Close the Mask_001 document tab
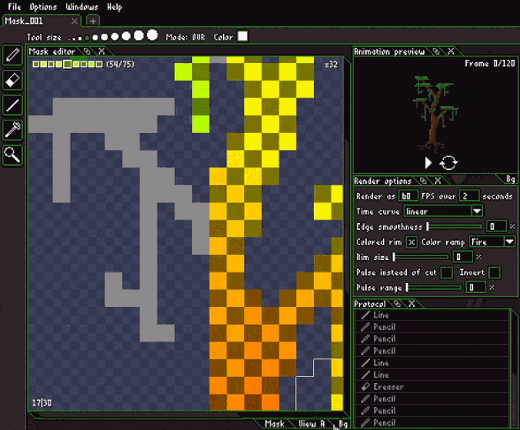 [74, 21]
